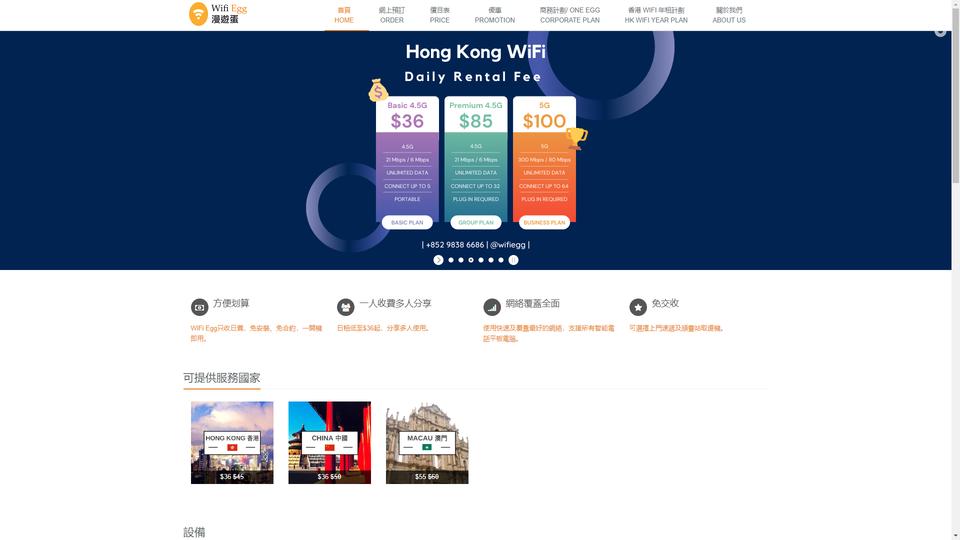
Task: Click the Wifi Egg logo
Action: (218, 13)
